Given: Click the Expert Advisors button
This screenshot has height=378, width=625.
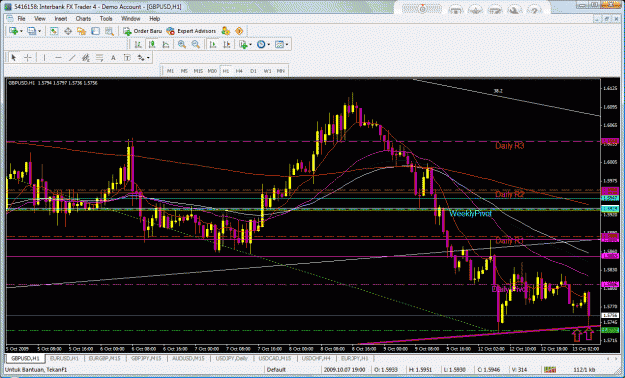Looking at the screenshot, I should point(191,31).
